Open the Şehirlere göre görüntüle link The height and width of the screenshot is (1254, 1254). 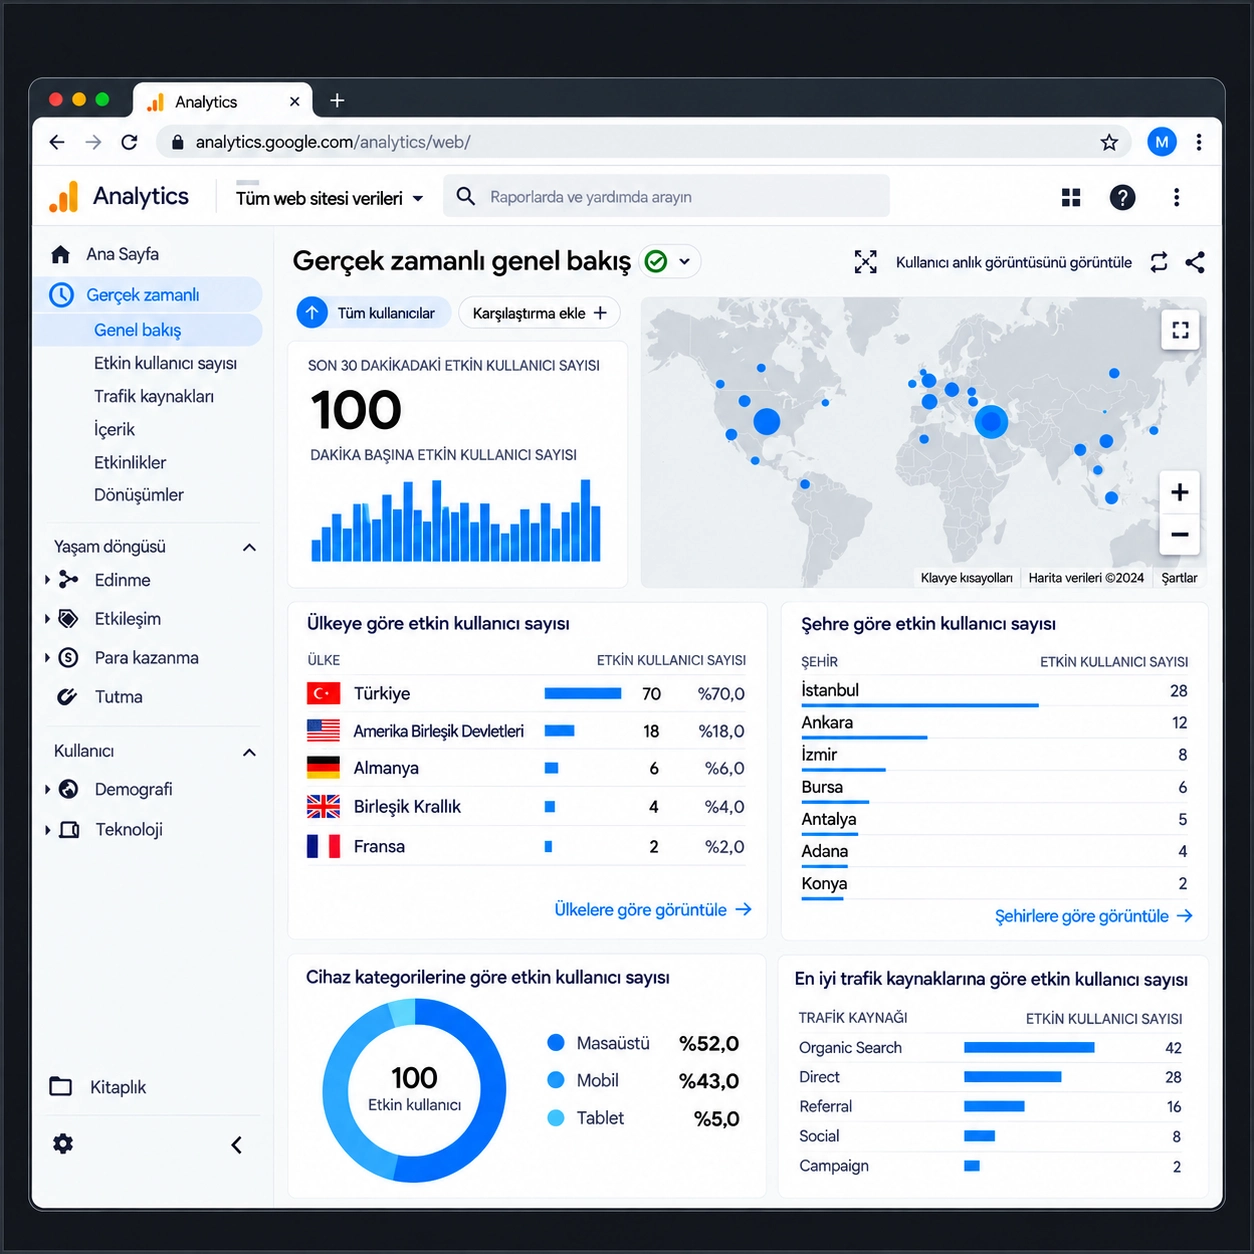(x=1094, y=916)
